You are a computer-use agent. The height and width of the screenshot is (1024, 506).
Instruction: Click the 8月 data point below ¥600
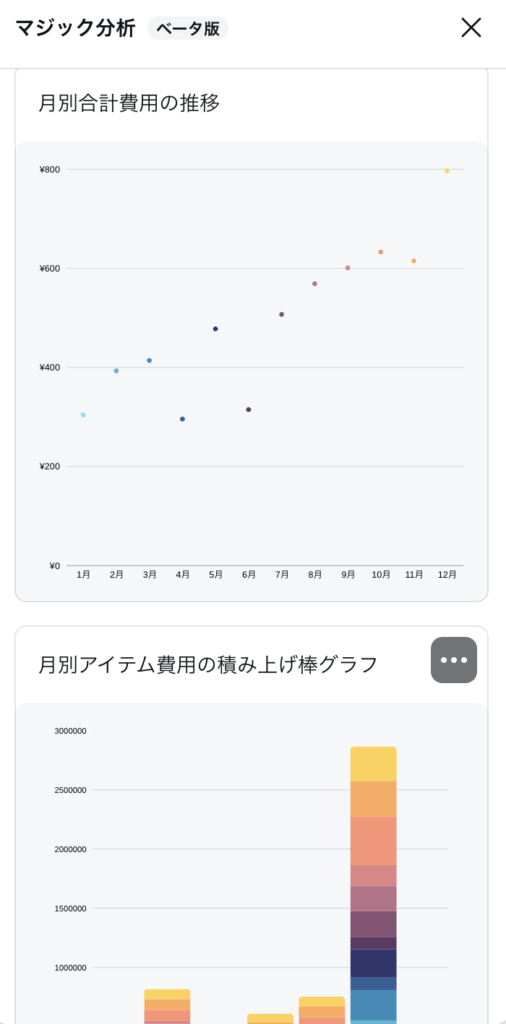tap(315, 284)
